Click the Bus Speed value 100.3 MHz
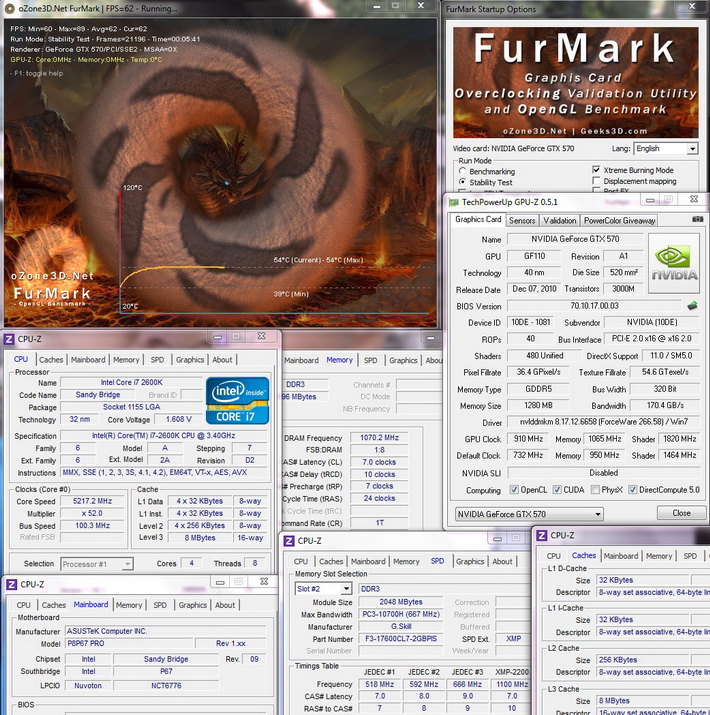710x715 pixels. pos(92,526)
